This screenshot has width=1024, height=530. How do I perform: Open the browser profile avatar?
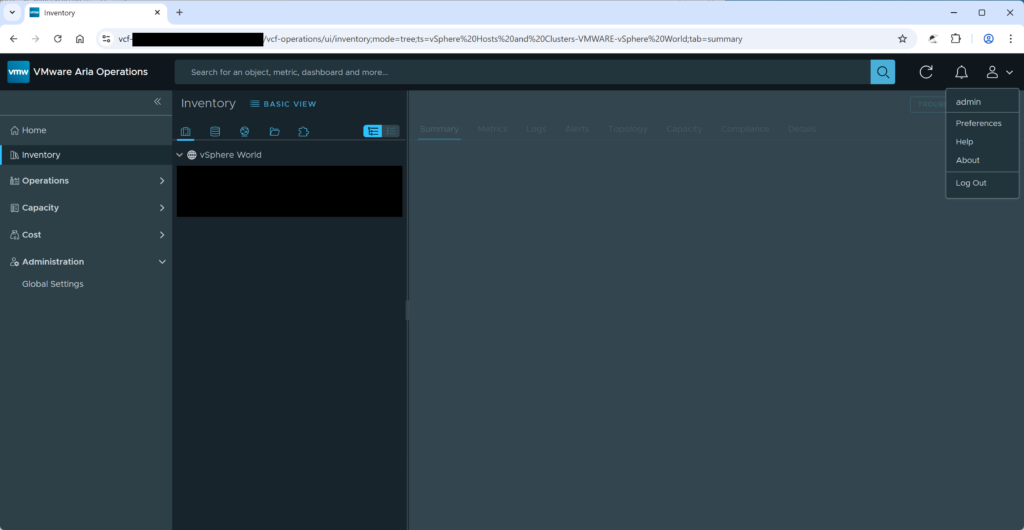pos(989,39)
